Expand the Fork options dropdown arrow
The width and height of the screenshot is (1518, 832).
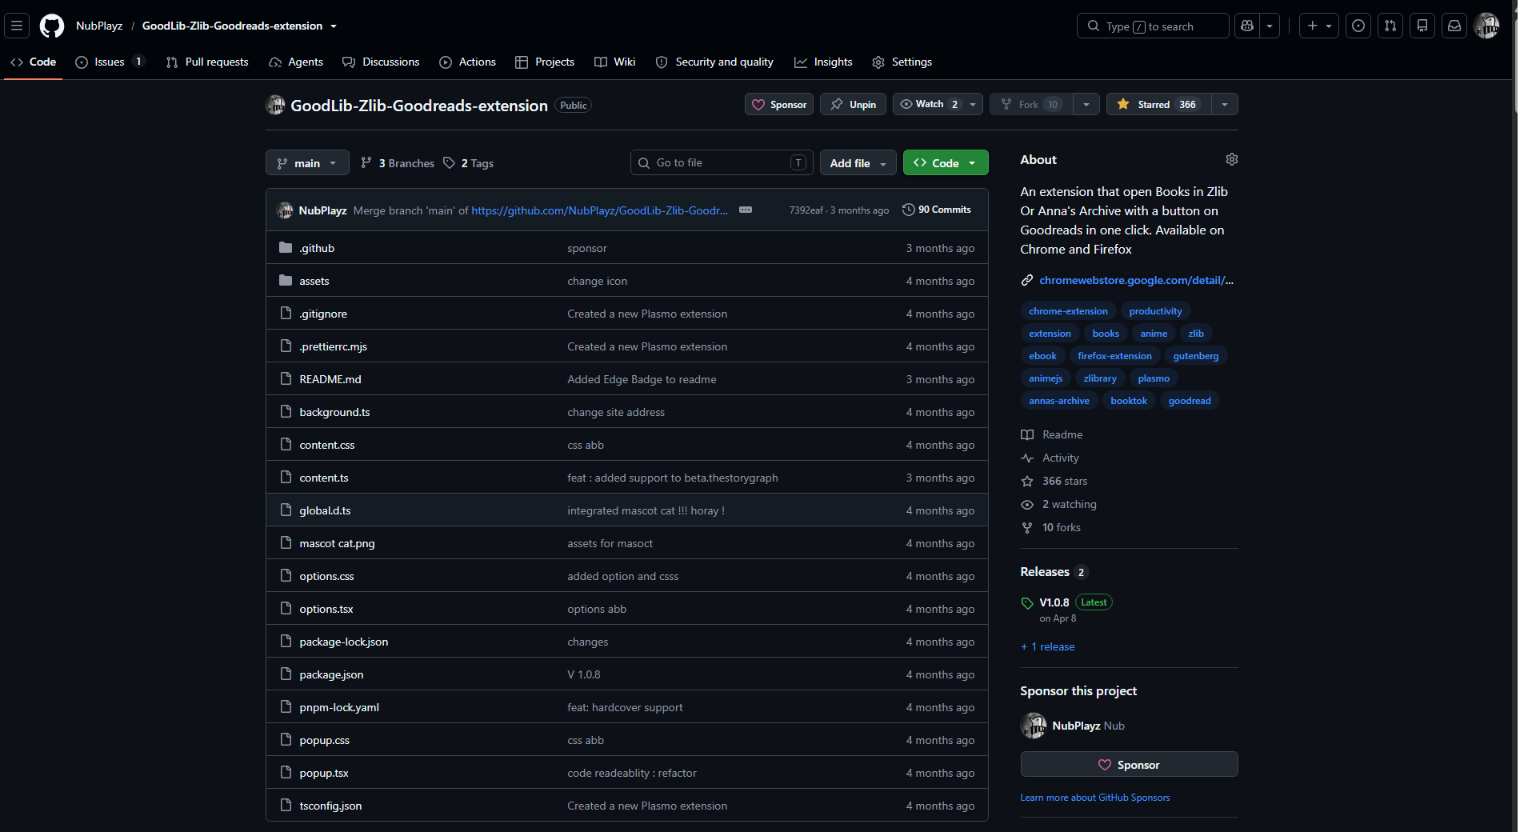(x=1086, y=104)
